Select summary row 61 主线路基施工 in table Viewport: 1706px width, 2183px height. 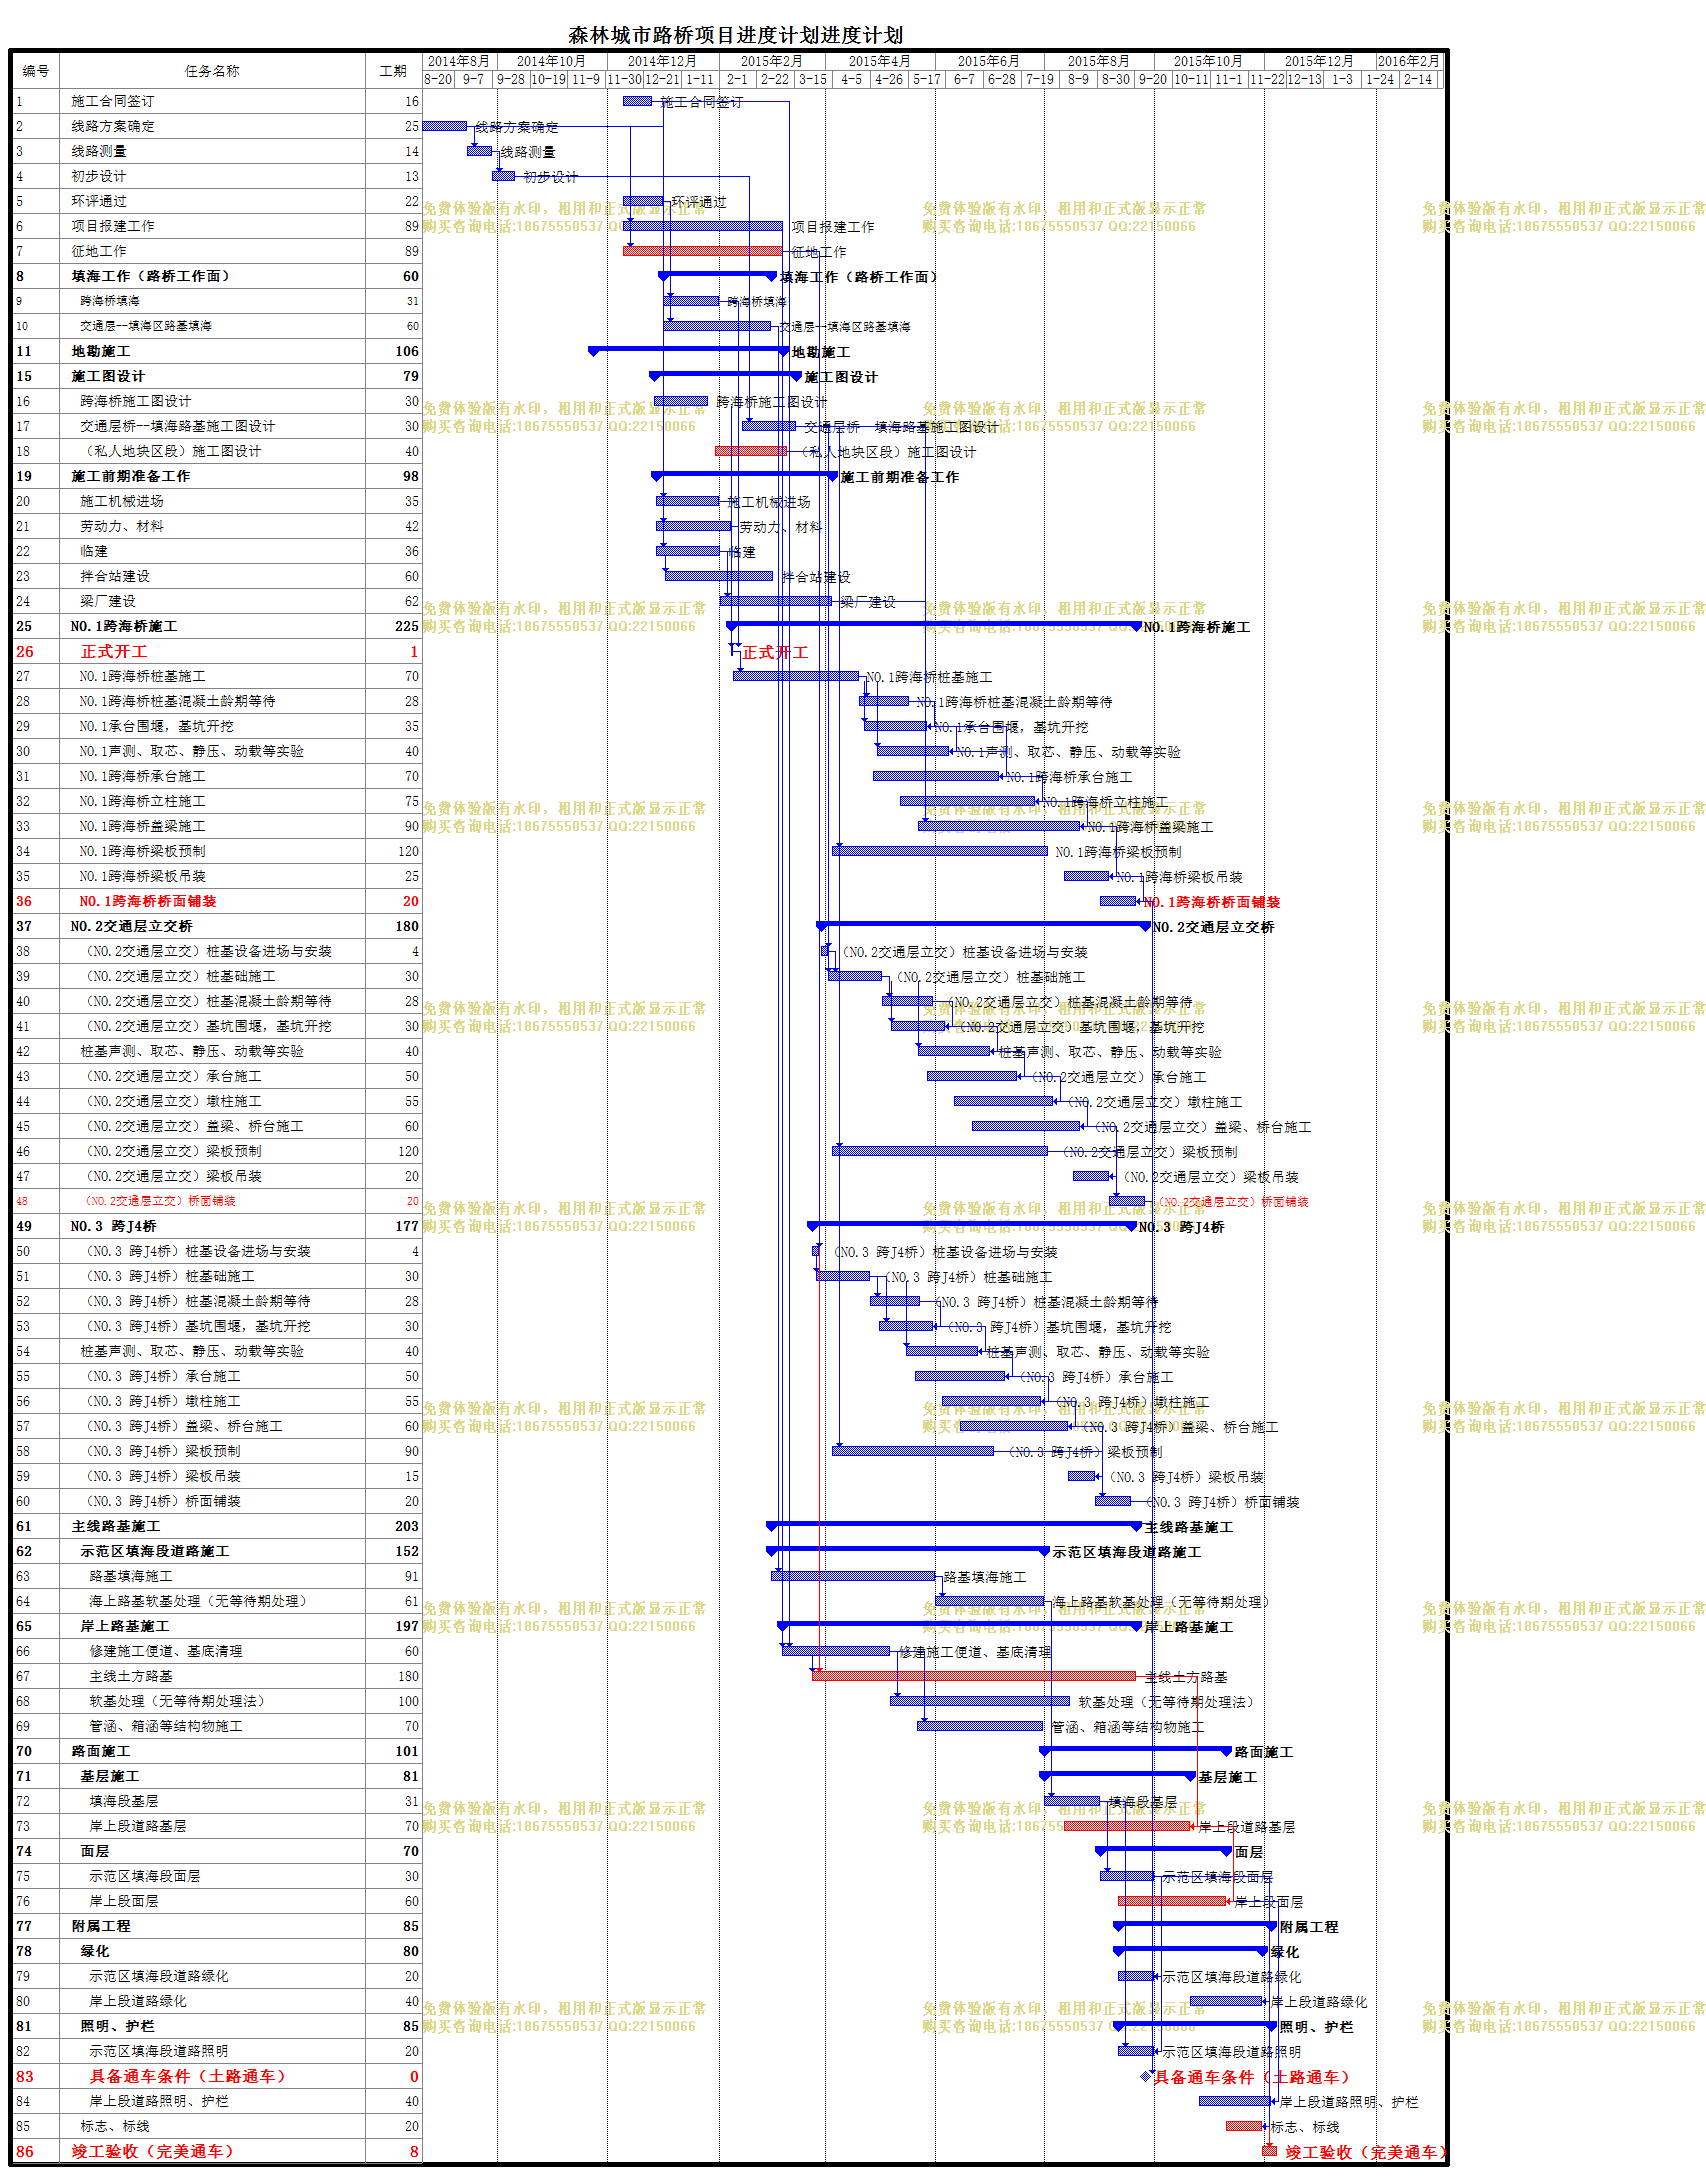tap(217, 1526)
